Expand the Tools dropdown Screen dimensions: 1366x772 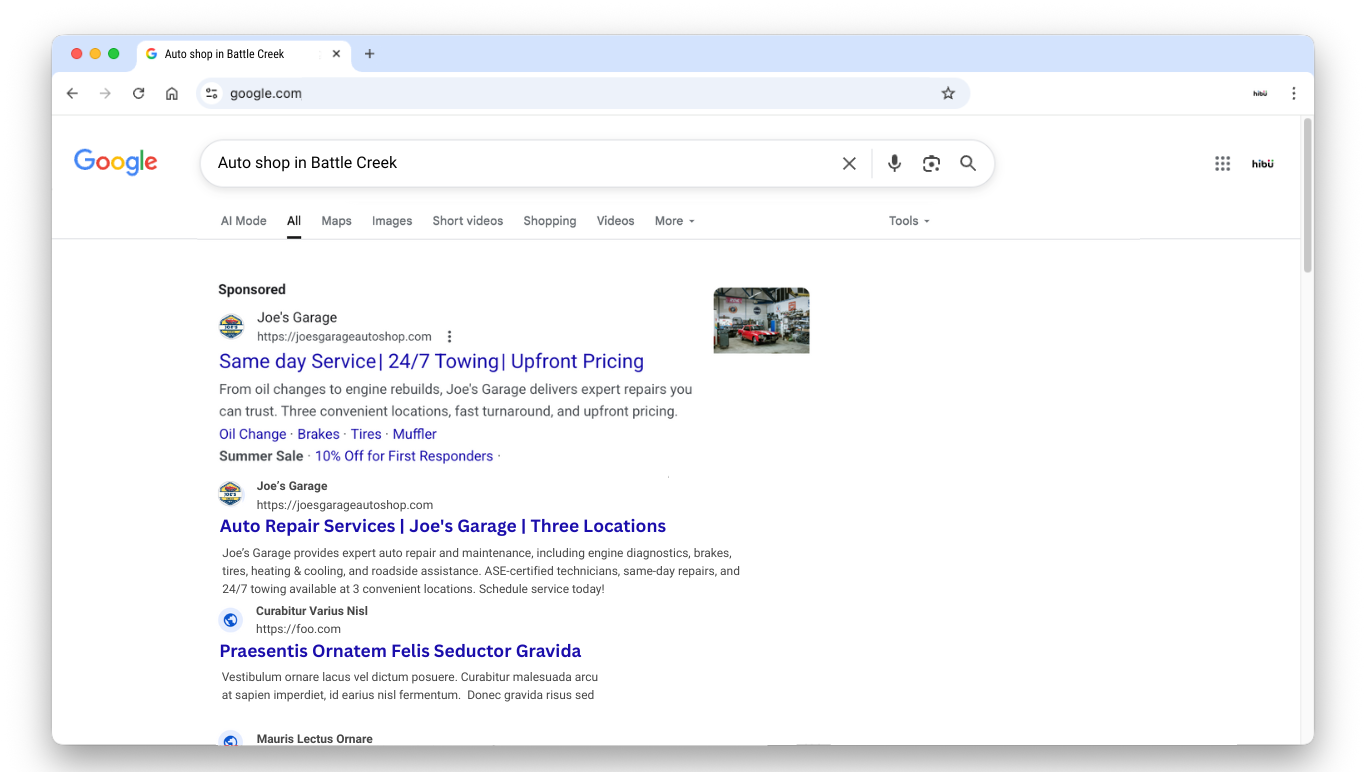(908, 221)
